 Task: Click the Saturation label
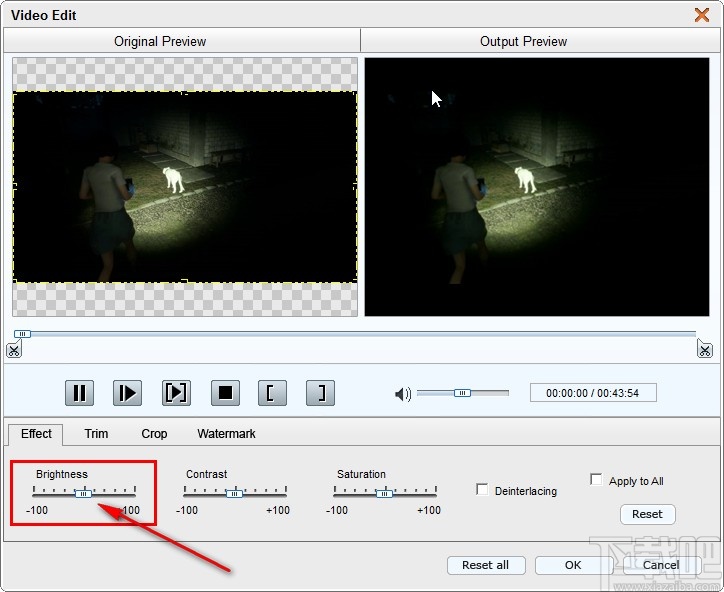pyautogui.click(x=361, y=474)
